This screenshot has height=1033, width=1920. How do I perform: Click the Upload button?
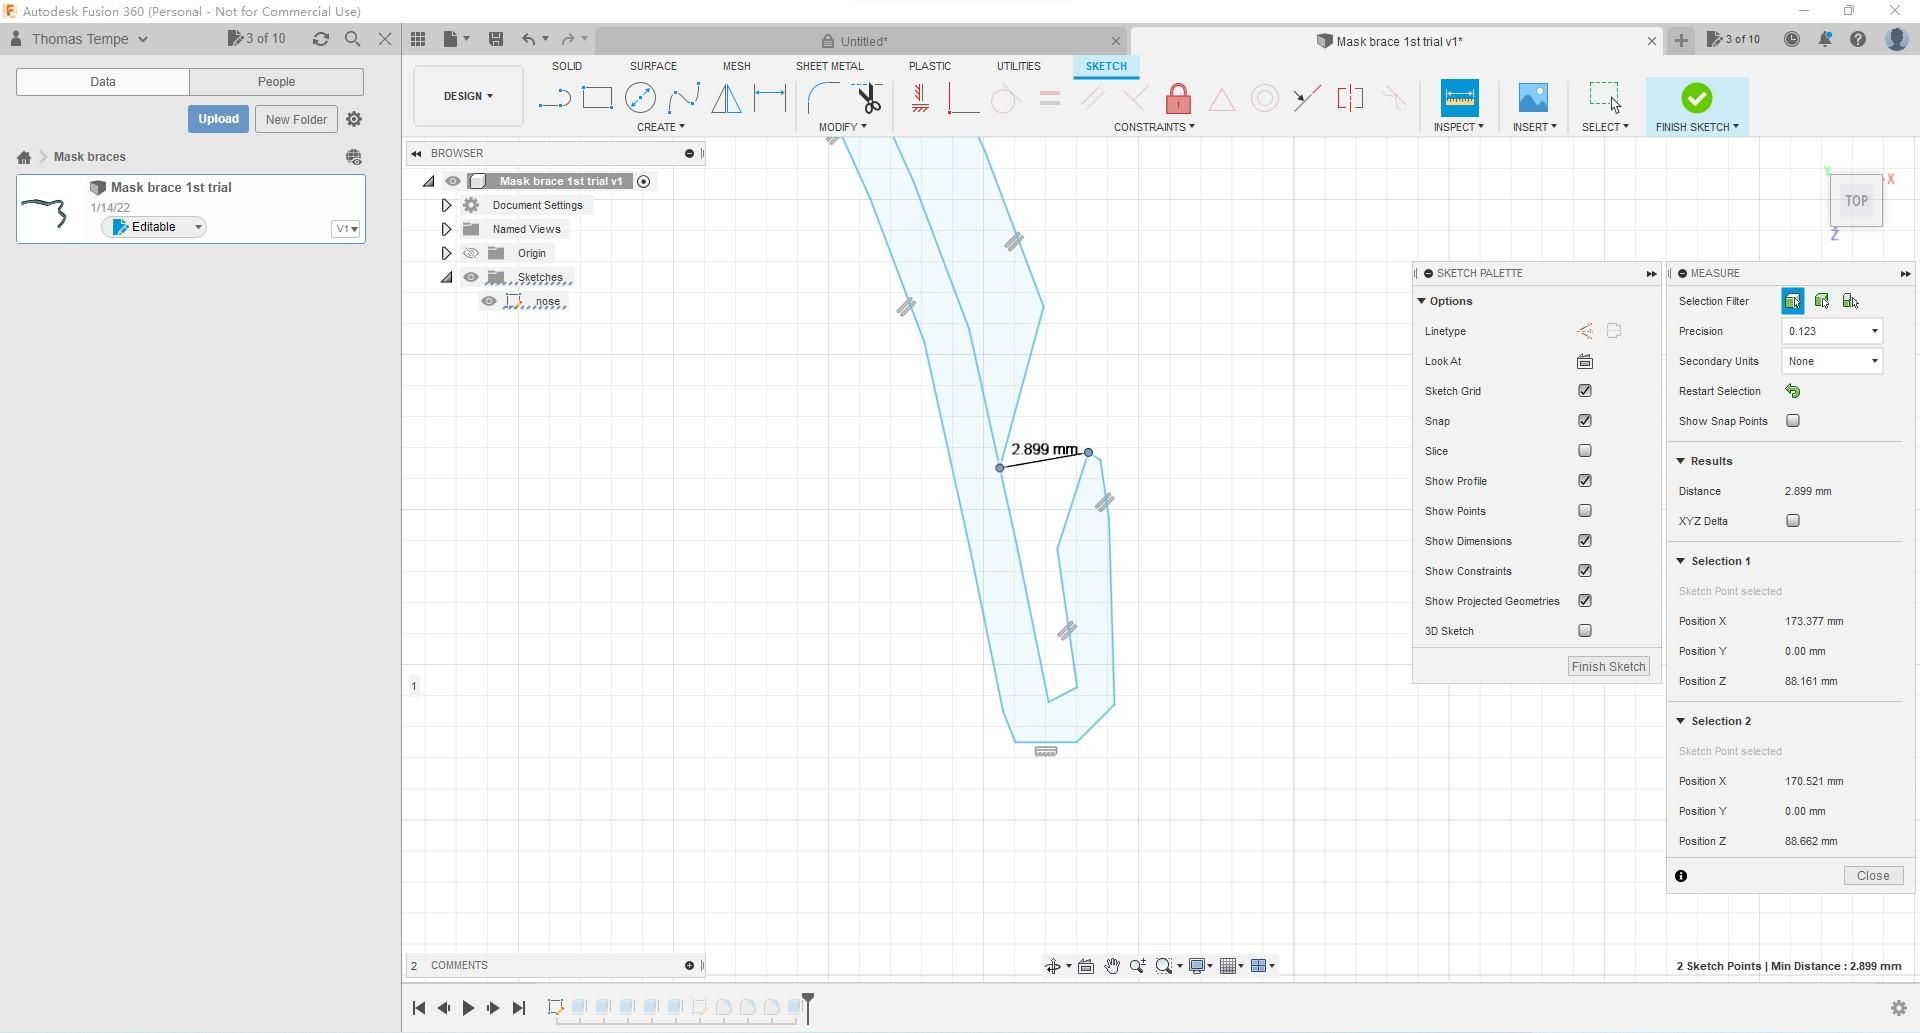coord(218,119)
